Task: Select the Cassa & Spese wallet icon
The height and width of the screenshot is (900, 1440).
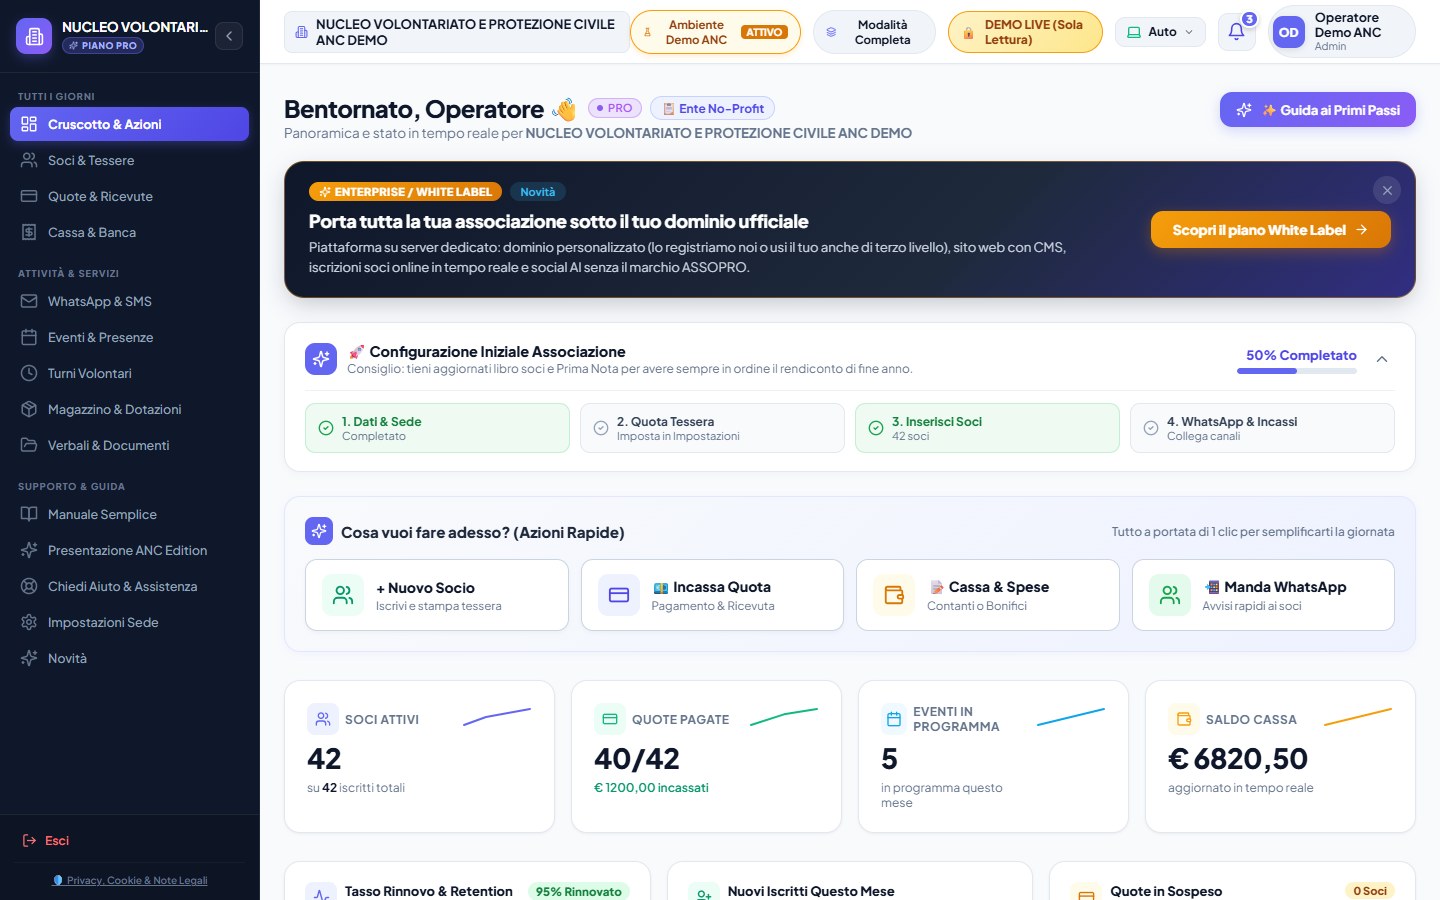Action: click(x=894, y=595)
